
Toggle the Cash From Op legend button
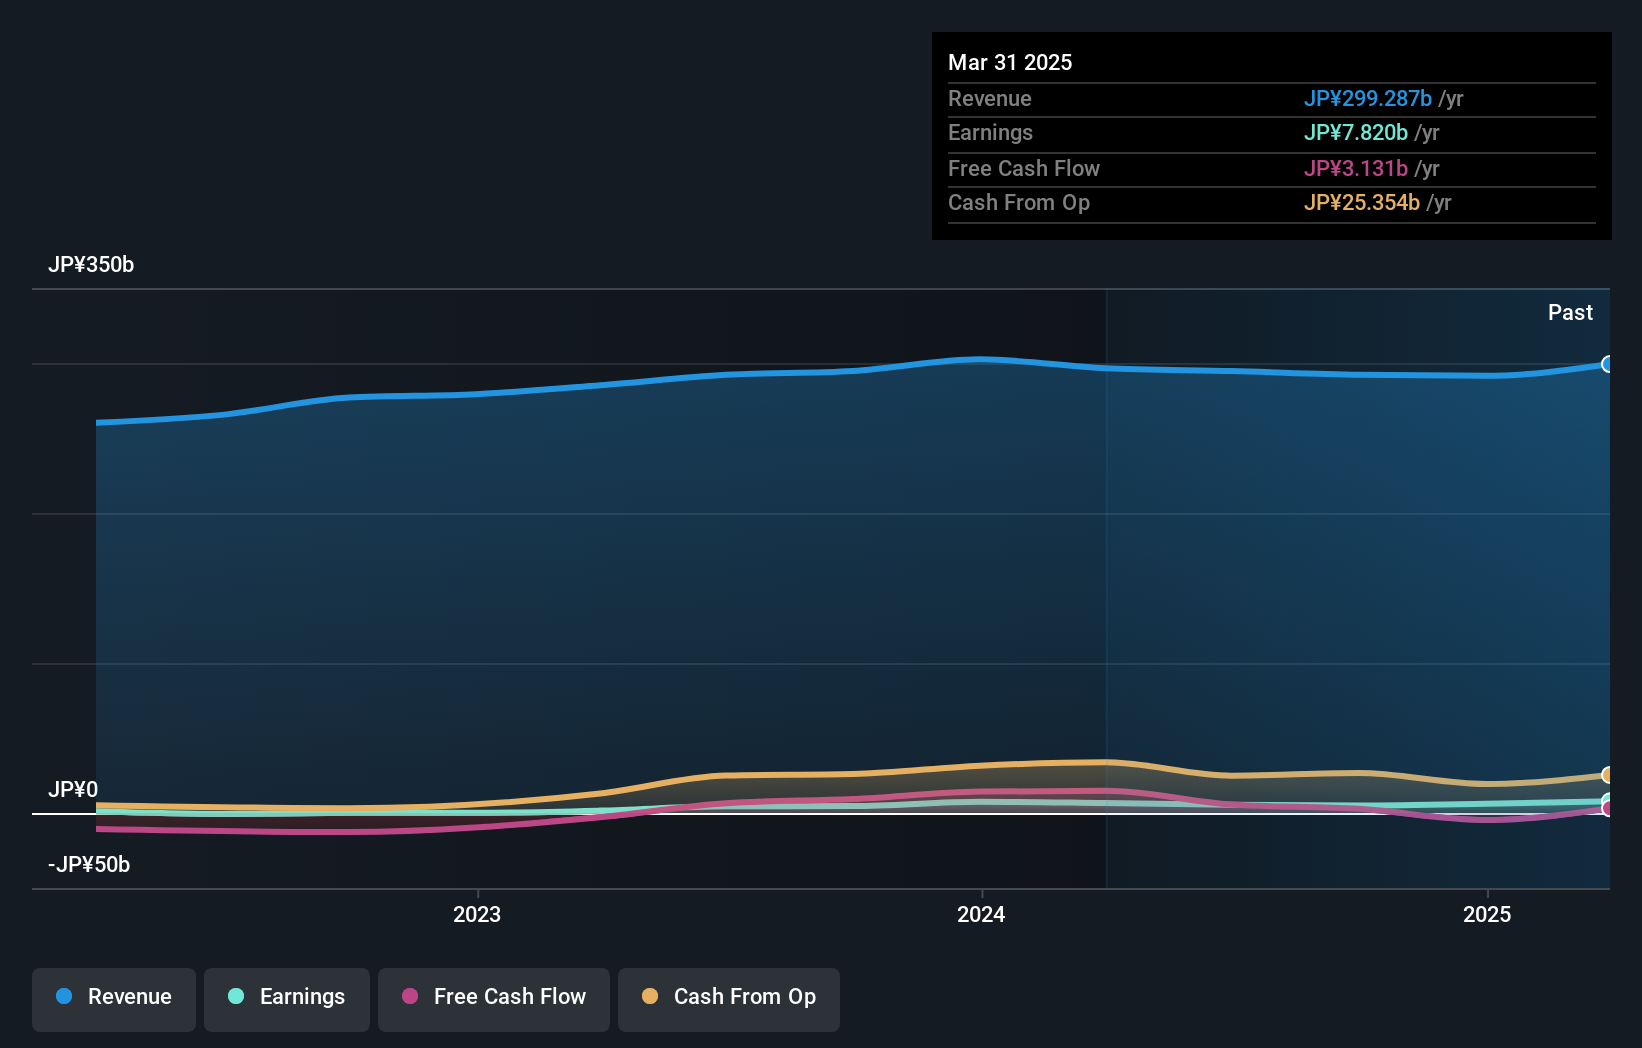pyautogui.click(x=729, y=999)
